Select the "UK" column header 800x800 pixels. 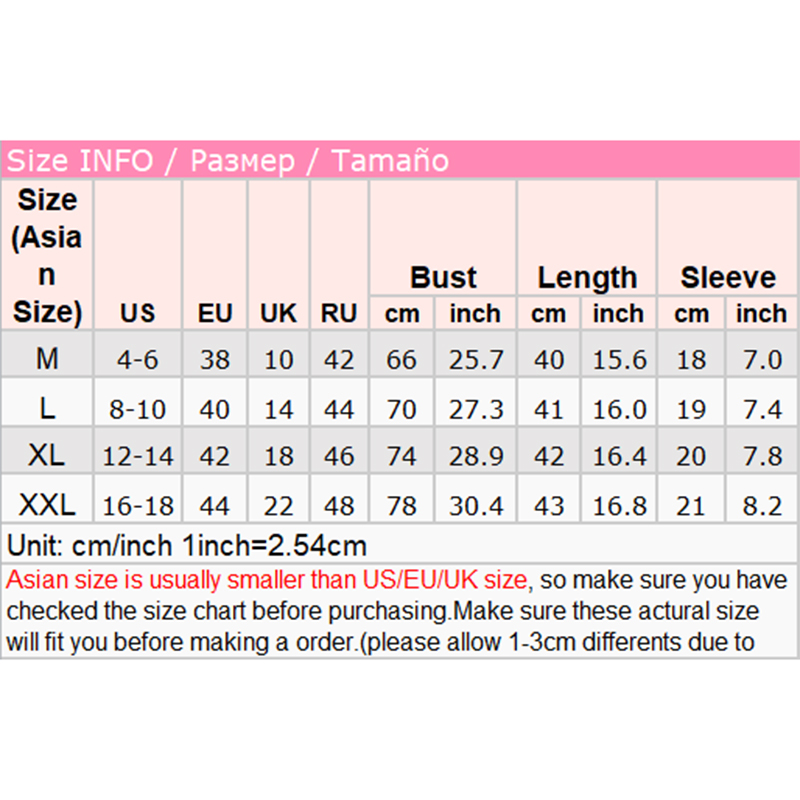pos(278,313)
